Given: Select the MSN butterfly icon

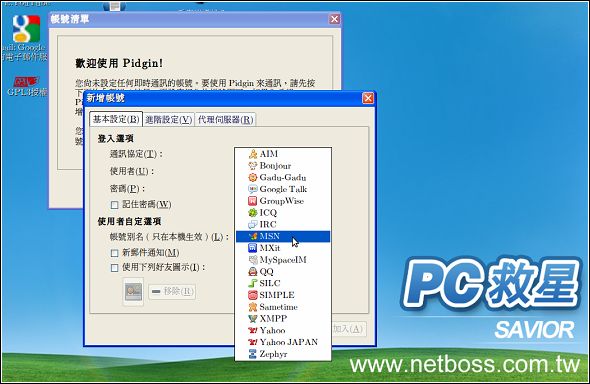Looking at the screenshot, I should tap(253, 236).
